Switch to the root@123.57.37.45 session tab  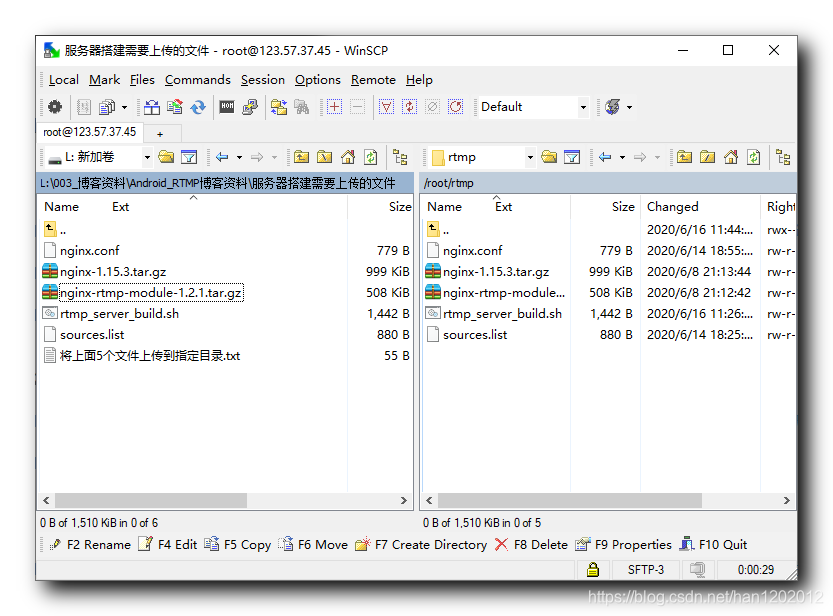pos(90,132)
